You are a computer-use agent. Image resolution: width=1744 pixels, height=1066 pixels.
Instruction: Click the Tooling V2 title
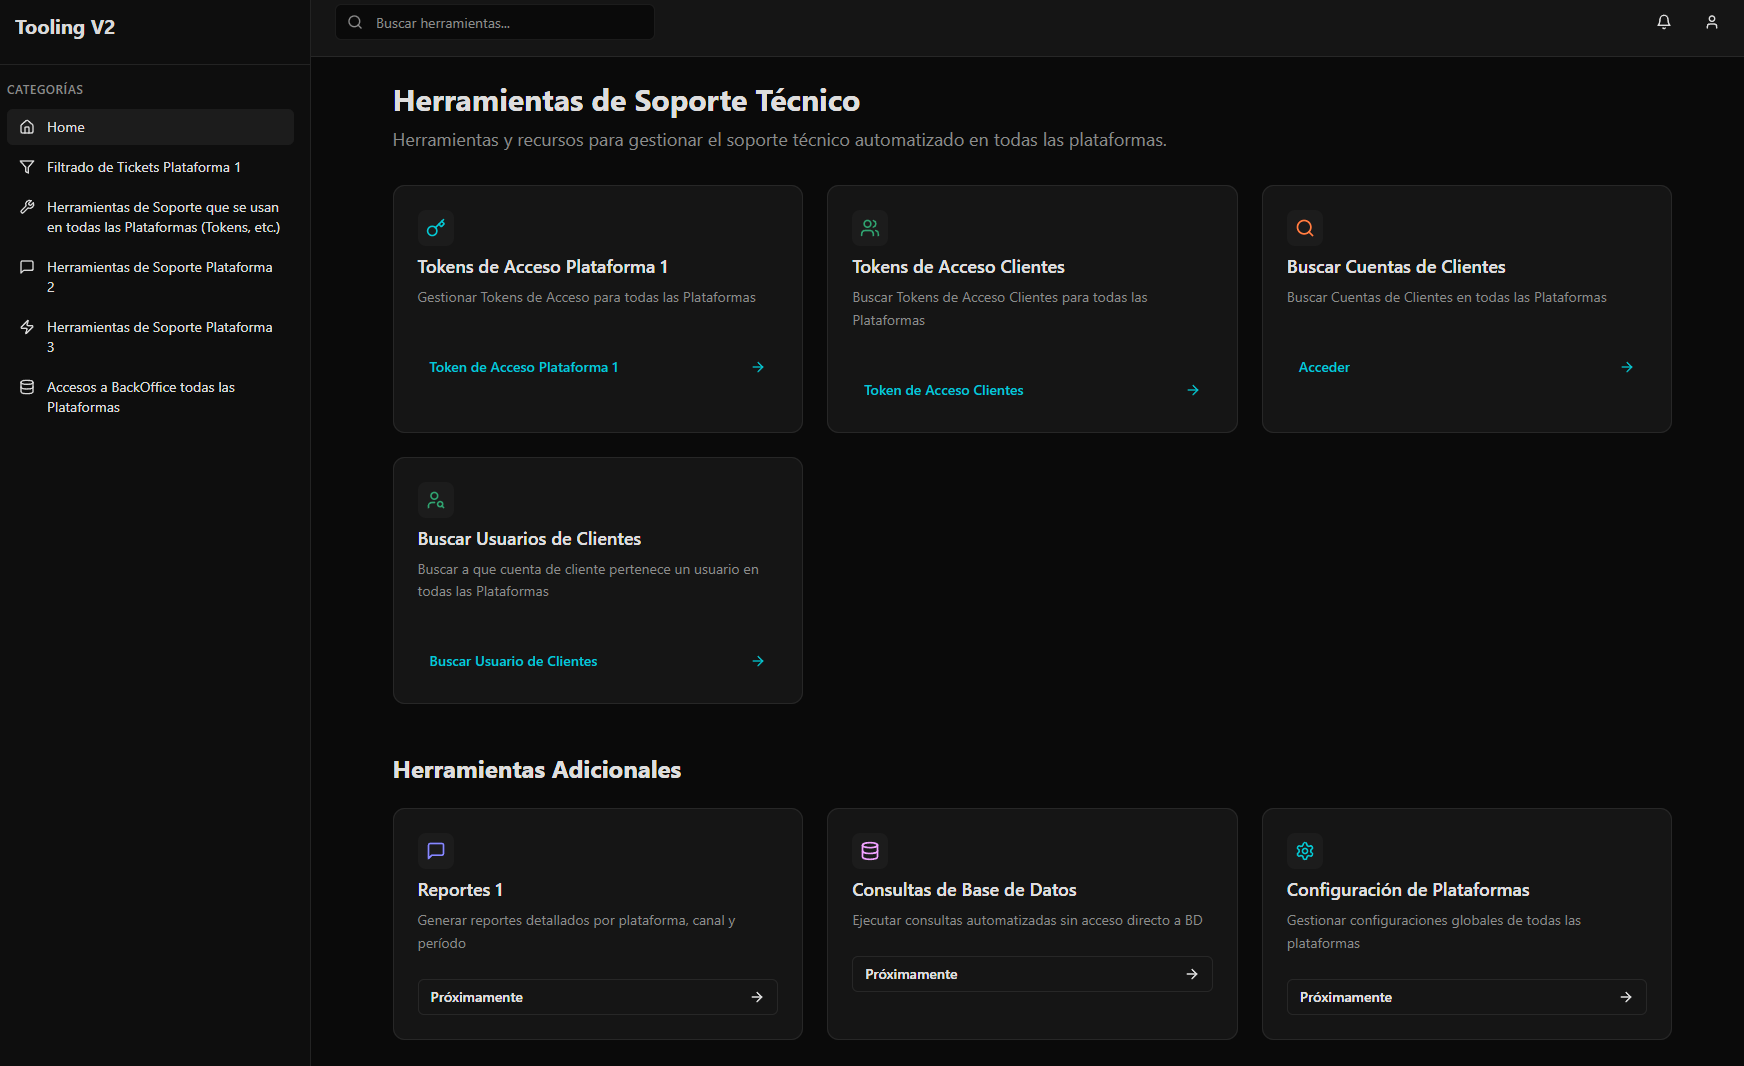tap(64, 27)
